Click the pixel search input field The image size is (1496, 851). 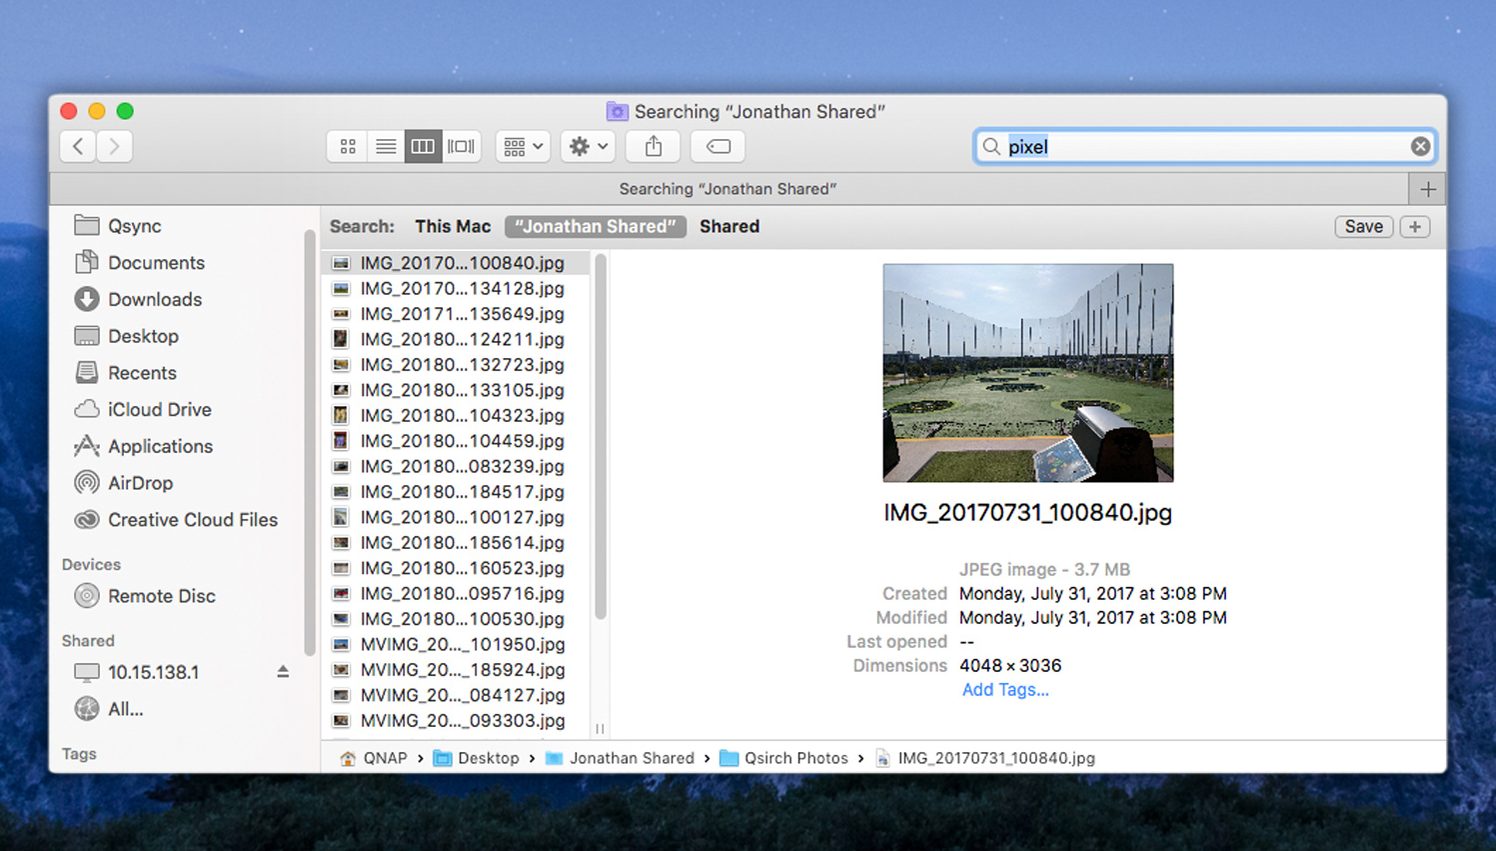1200,147
